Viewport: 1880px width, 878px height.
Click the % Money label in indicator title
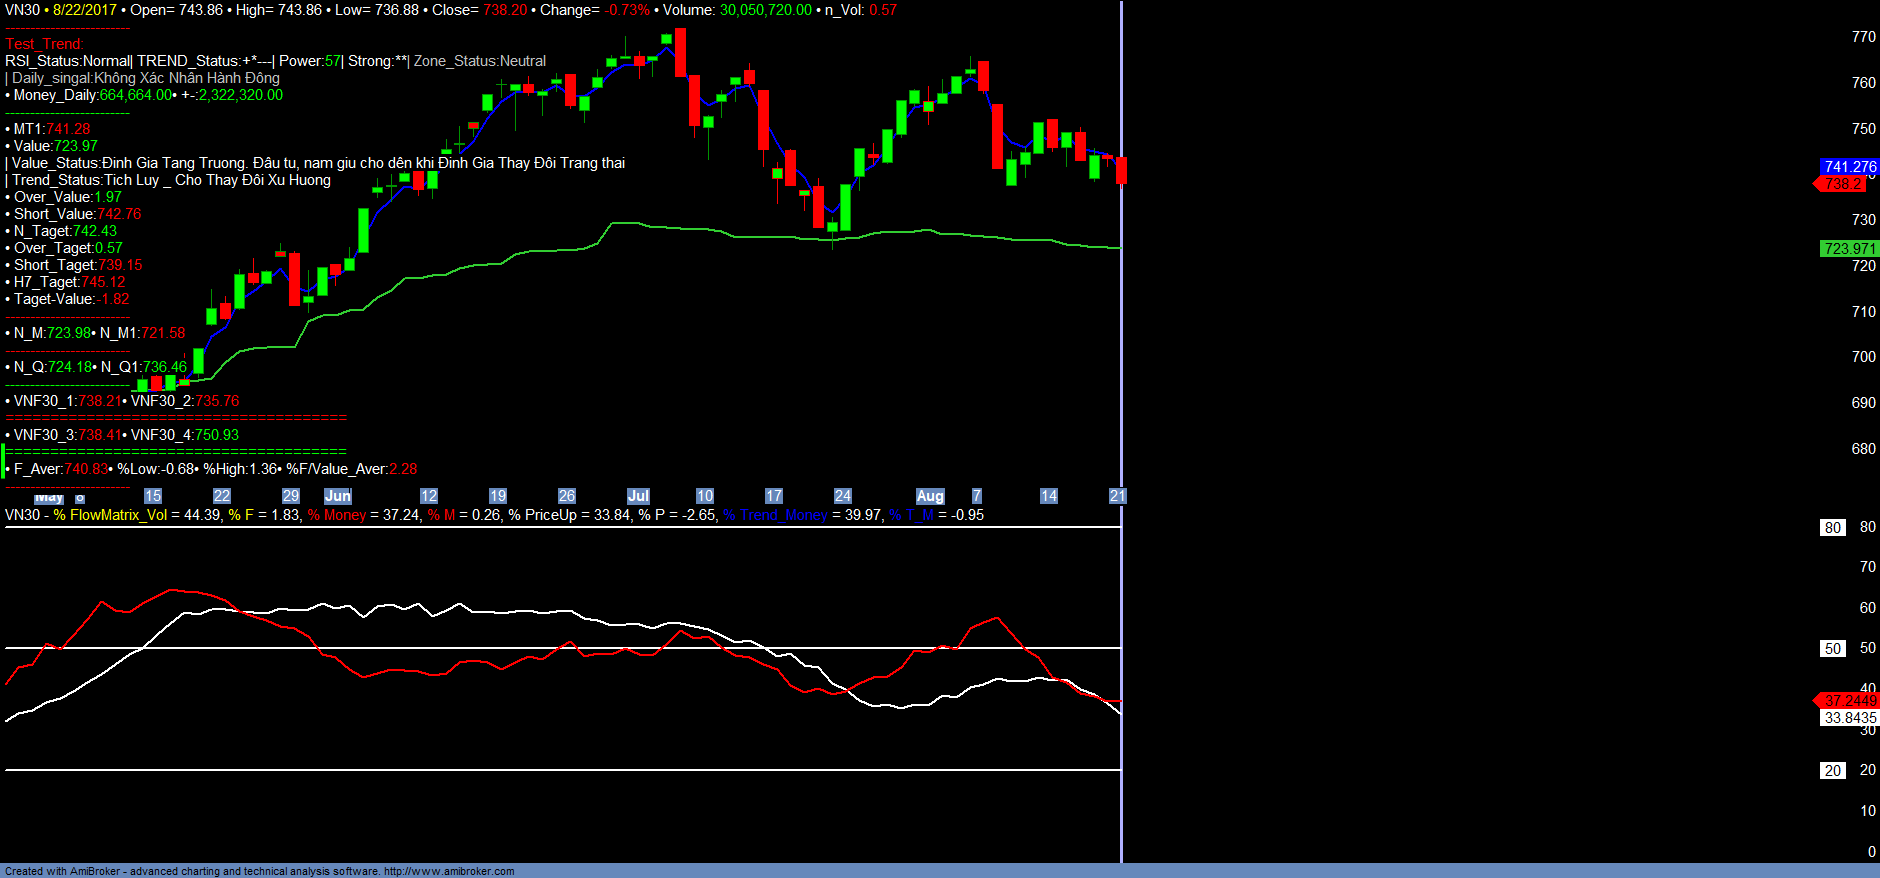coord(337,515)
